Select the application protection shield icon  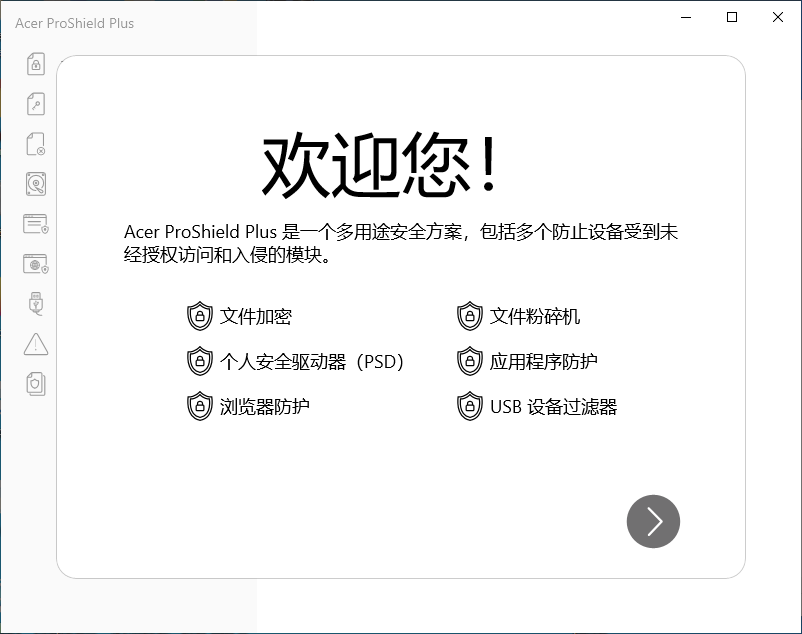(35, 223)
